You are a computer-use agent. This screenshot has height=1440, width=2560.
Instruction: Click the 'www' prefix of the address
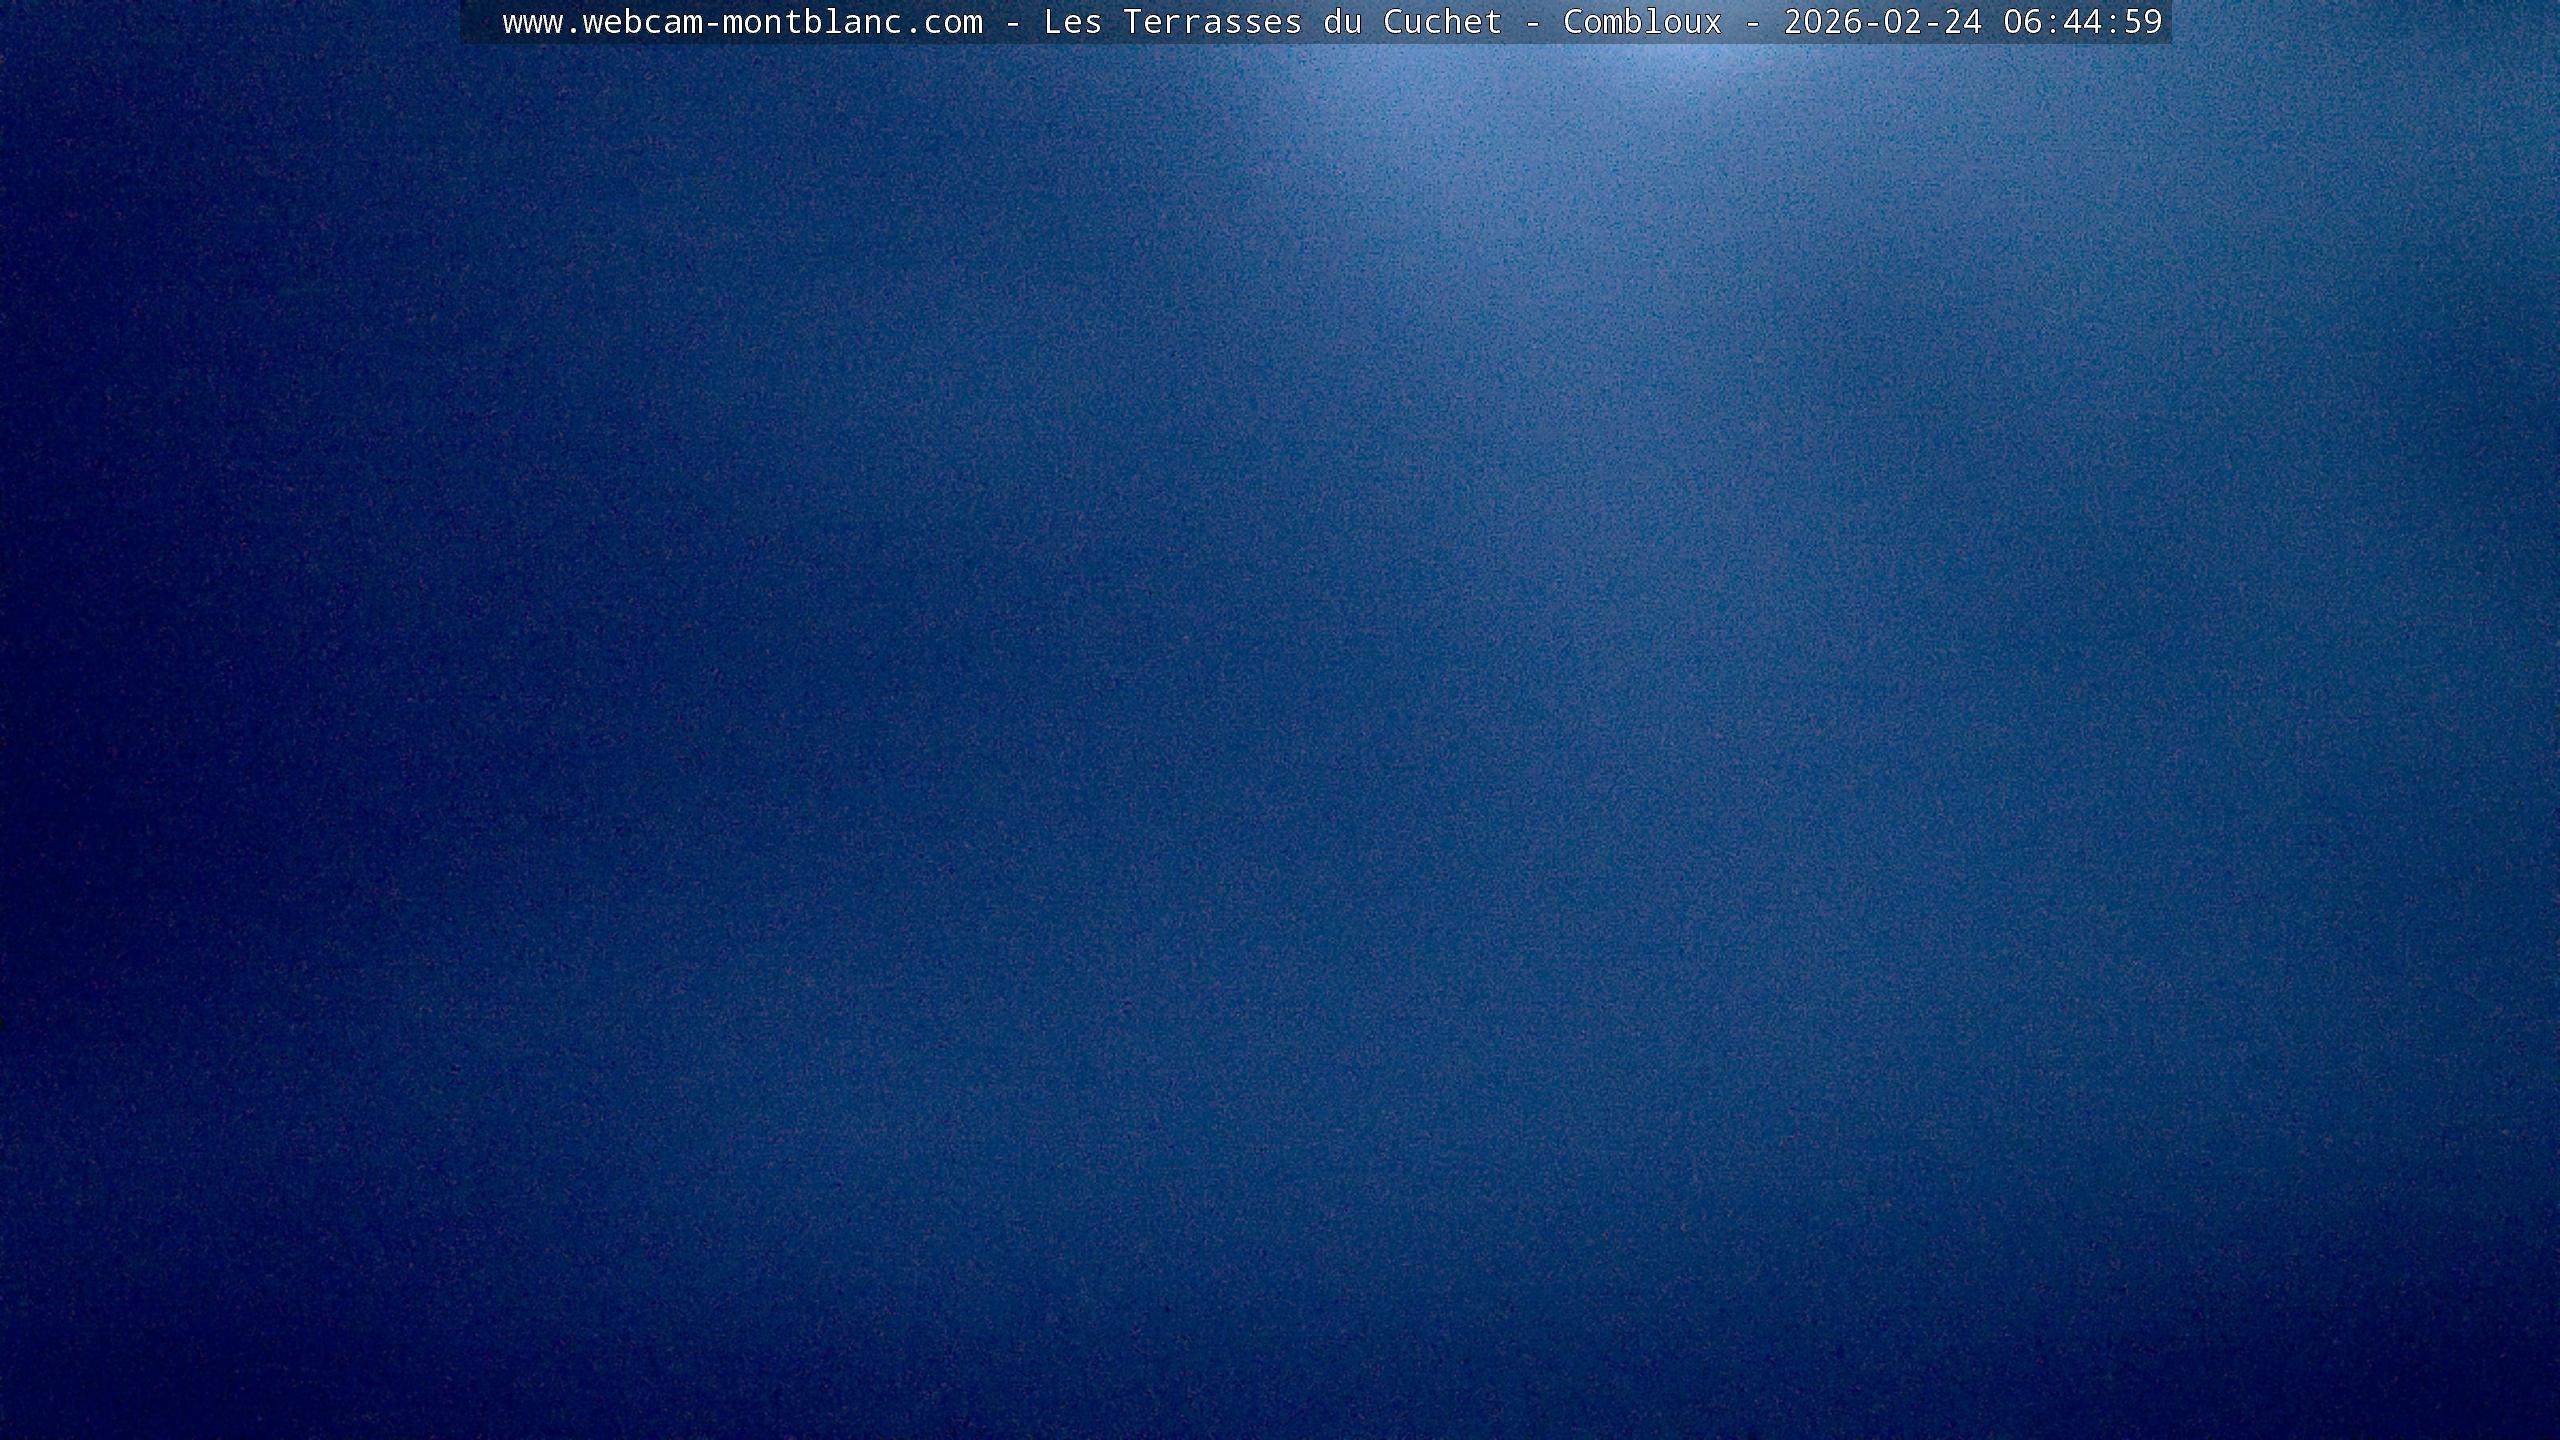pos(532,22)
